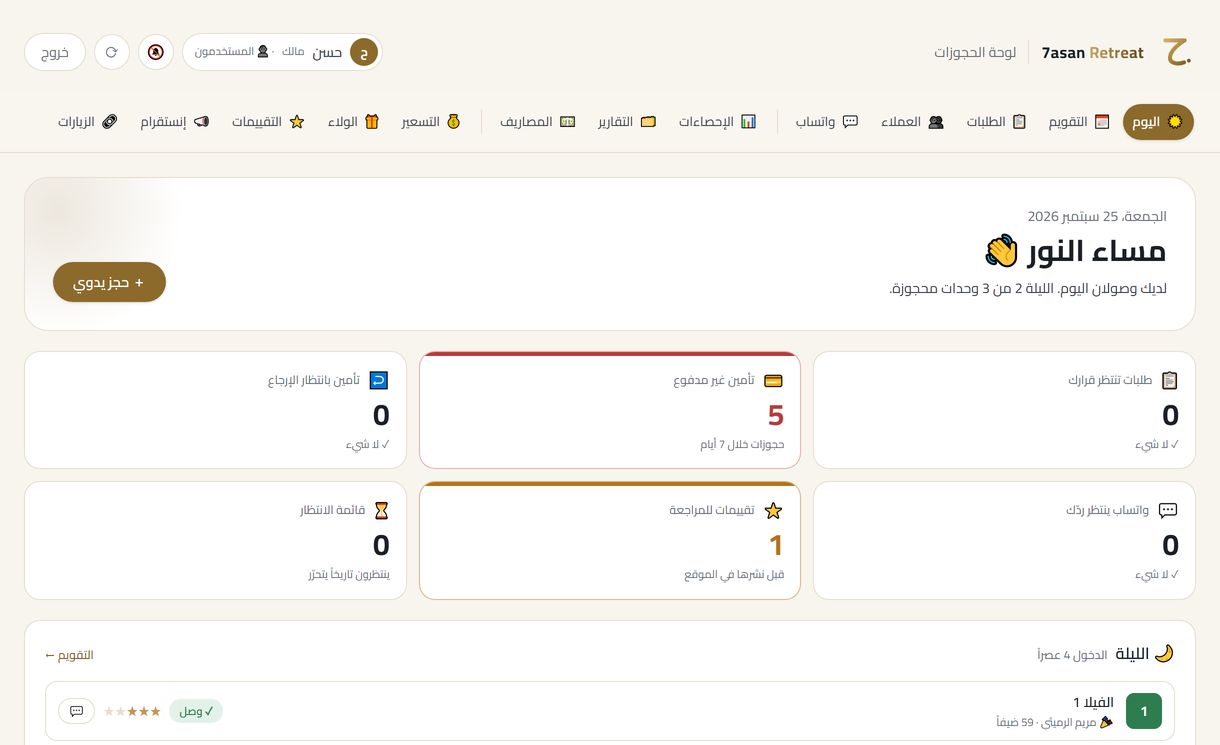Open the الطلبات tab

click(996, 122)
